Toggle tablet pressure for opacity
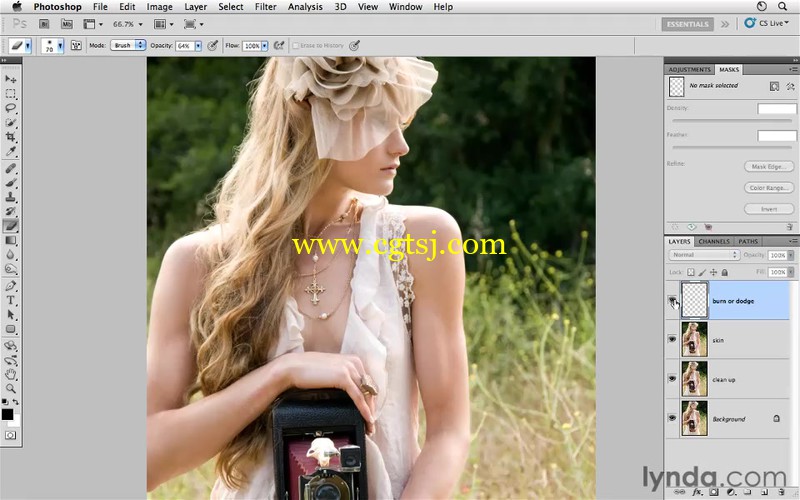This screenshot has width=800, height=500. (x=213, y=45)
